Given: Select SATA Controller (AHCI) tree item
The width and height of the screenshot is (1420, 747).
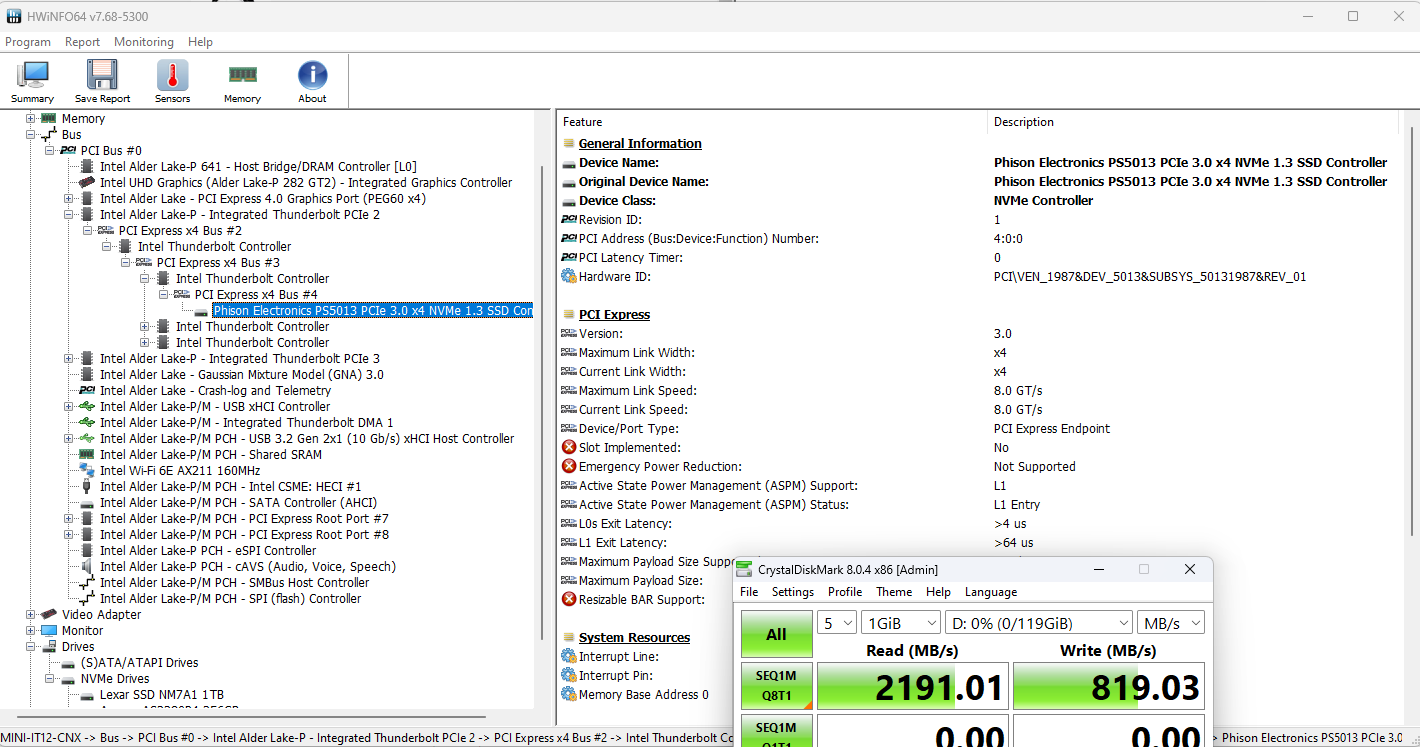Looking at the screenshot, I should point(238,503).
